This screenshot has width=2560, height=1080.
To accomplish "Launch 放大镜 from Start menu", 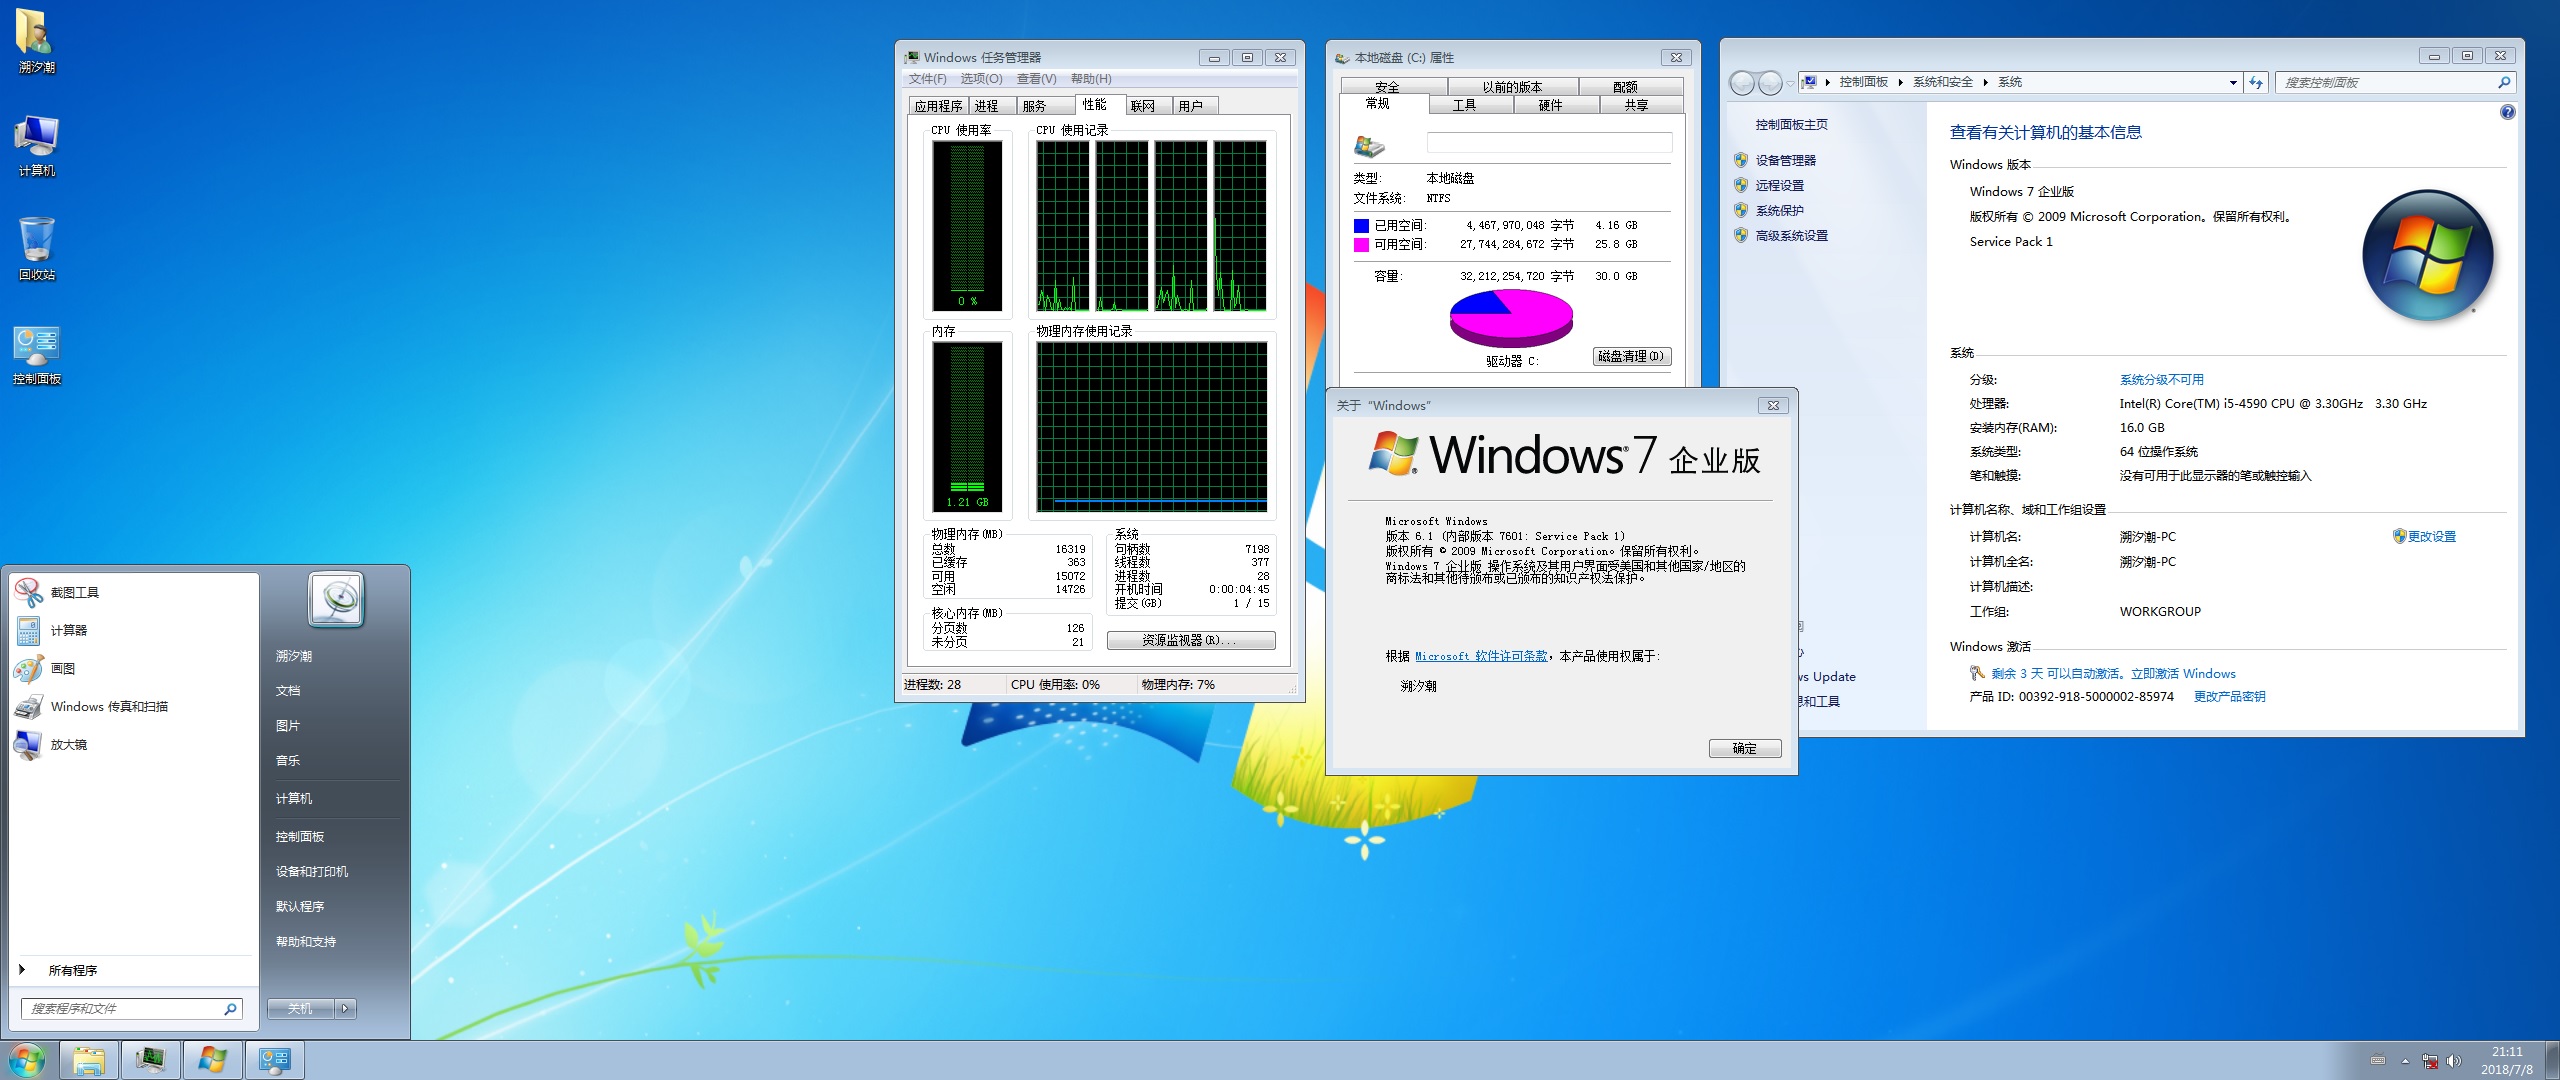I will [x=134, y=744].
